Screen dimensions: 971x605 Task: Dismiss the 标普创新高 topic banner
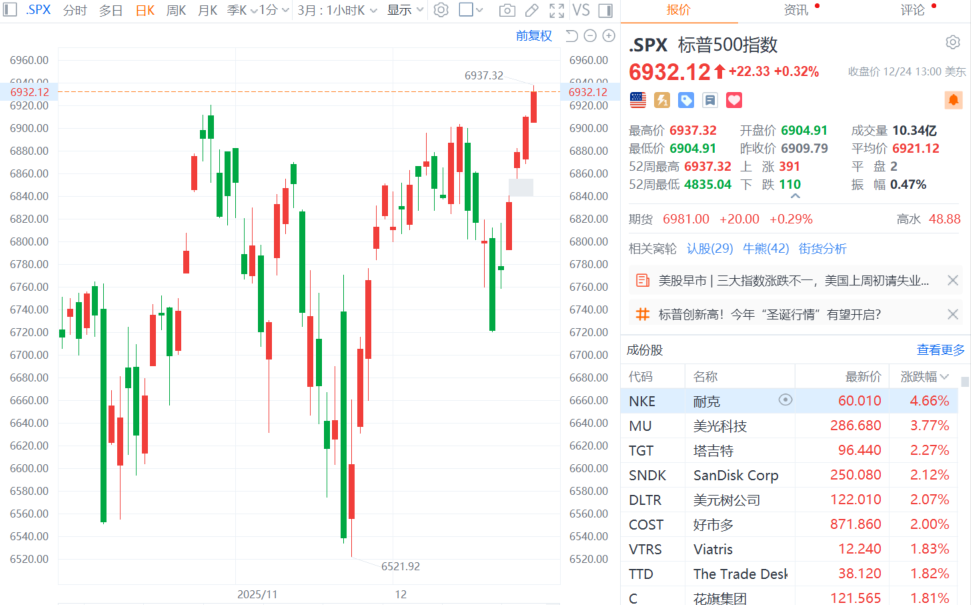point(953,314)
